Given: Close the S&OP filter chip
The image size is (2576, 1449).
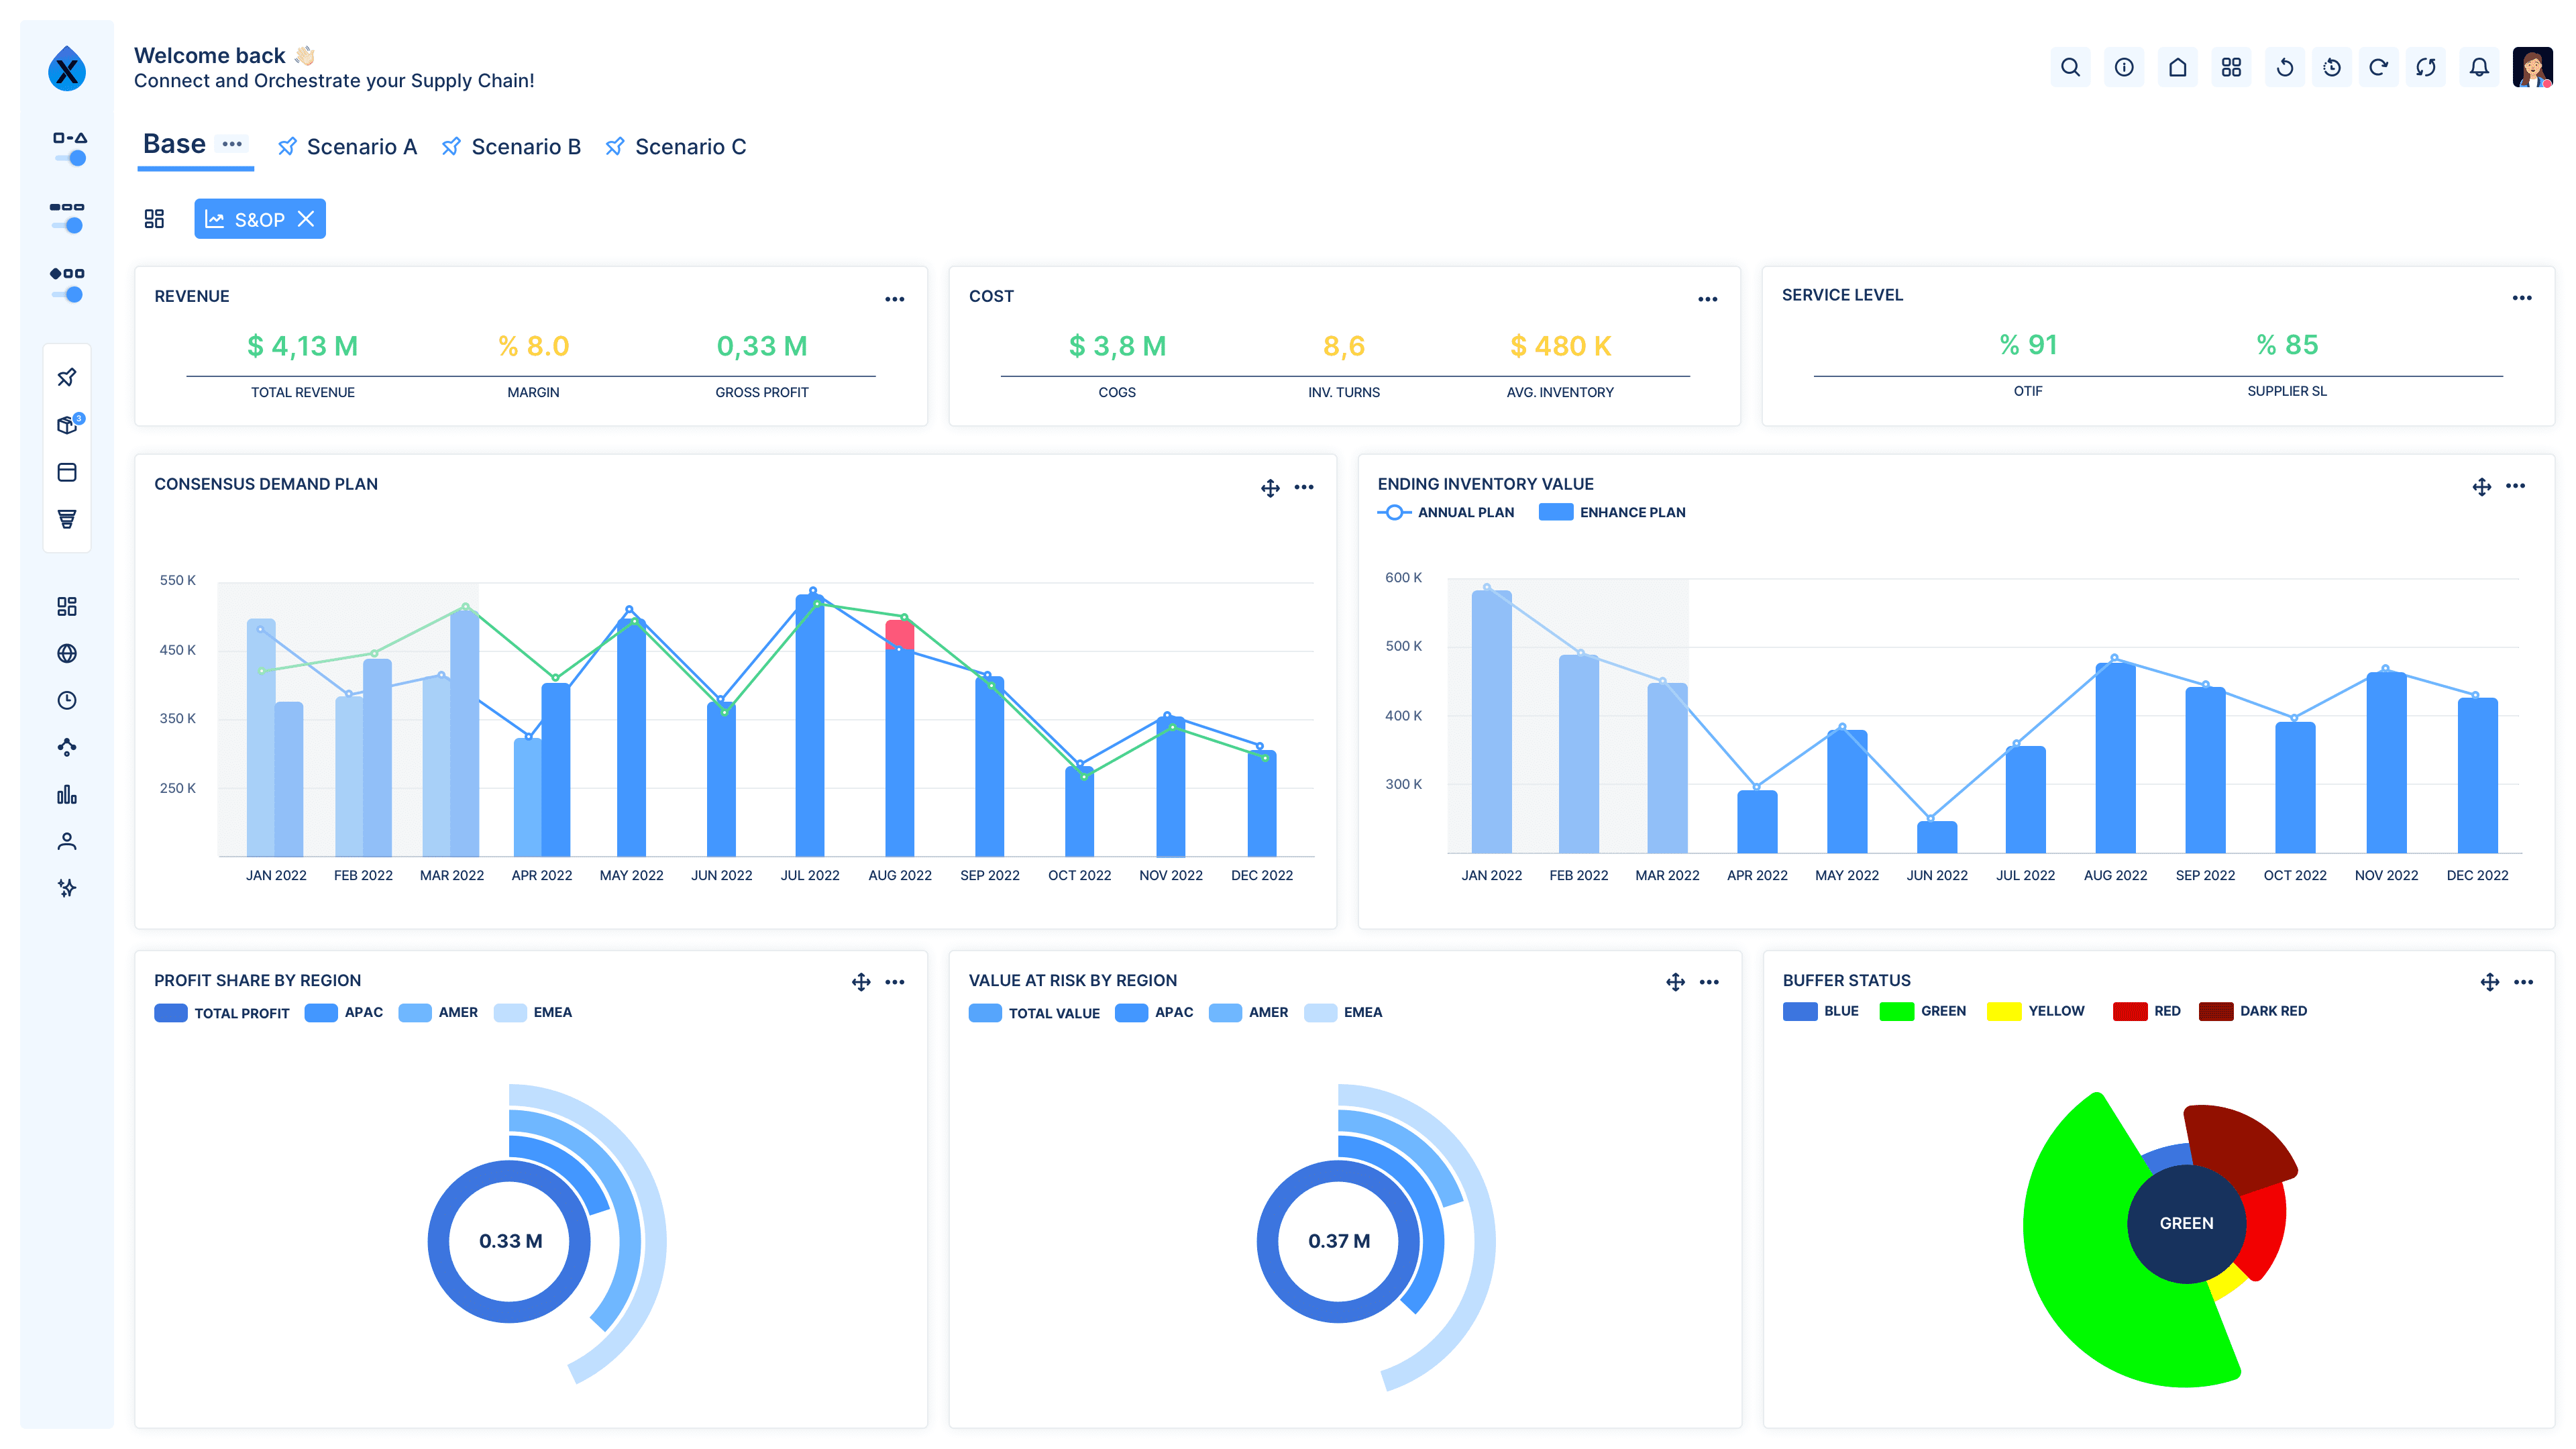Looking at the screenshot, I should coord(306,219).
